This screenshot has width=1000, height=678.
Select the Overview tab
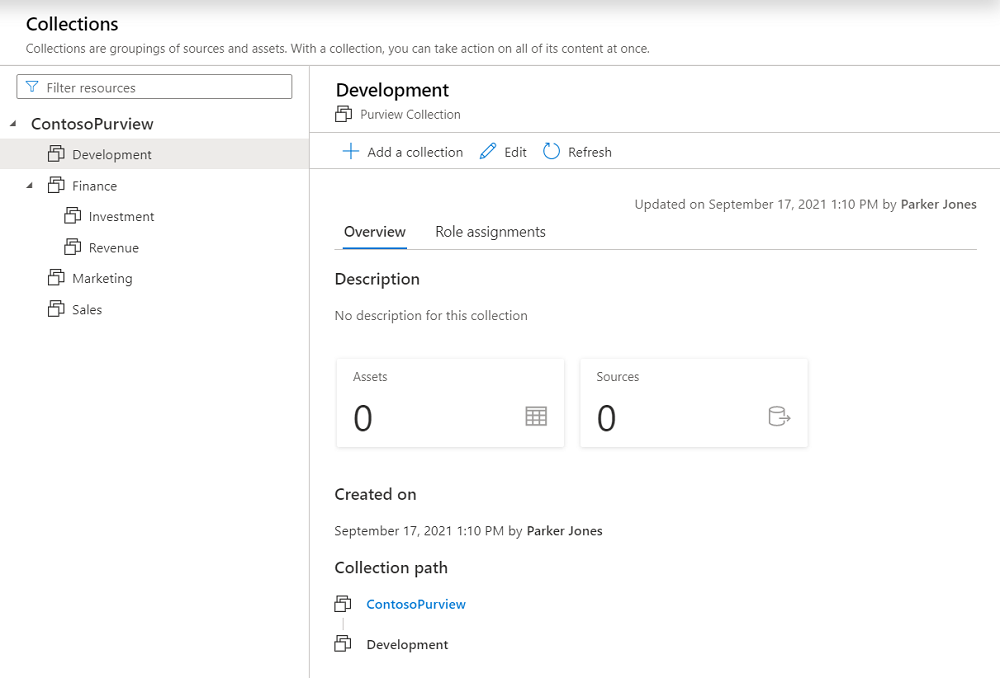pyautogui.click(x=374, y=231)
